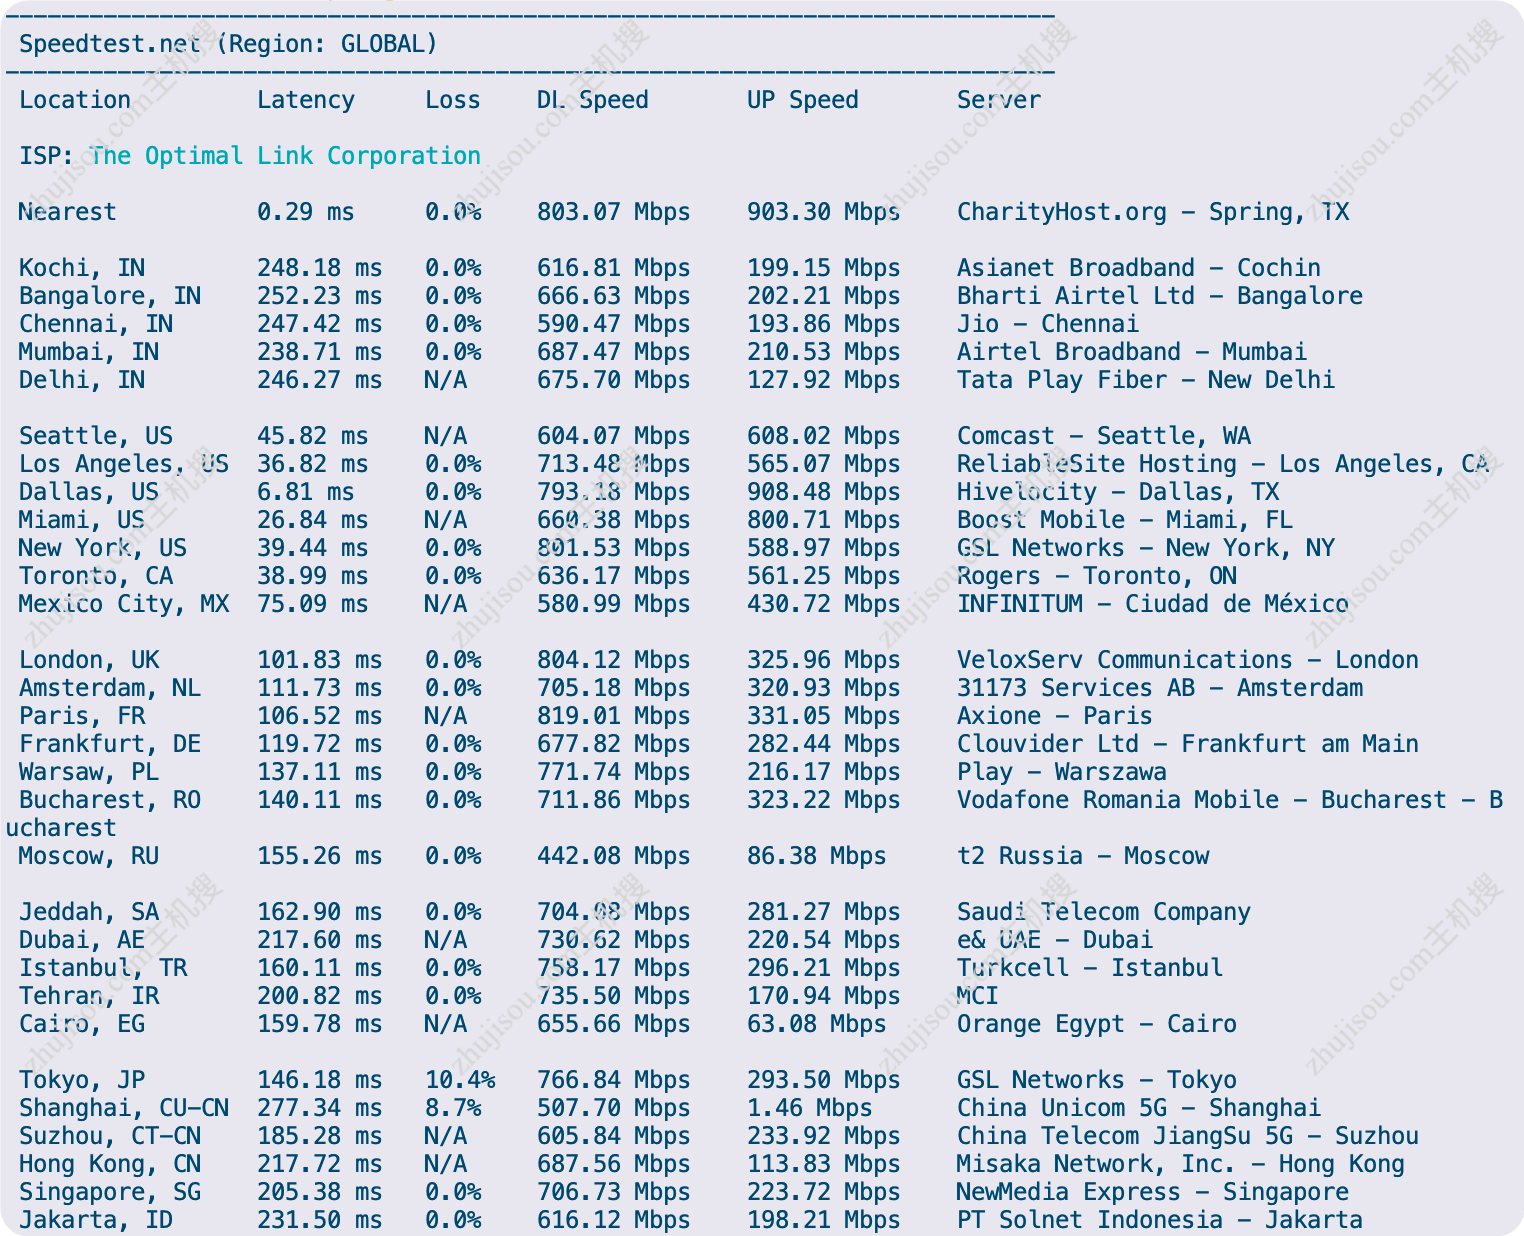Click the 'Latency' column header
This screenshot has width=1524, height=1236.
[306, 100]
